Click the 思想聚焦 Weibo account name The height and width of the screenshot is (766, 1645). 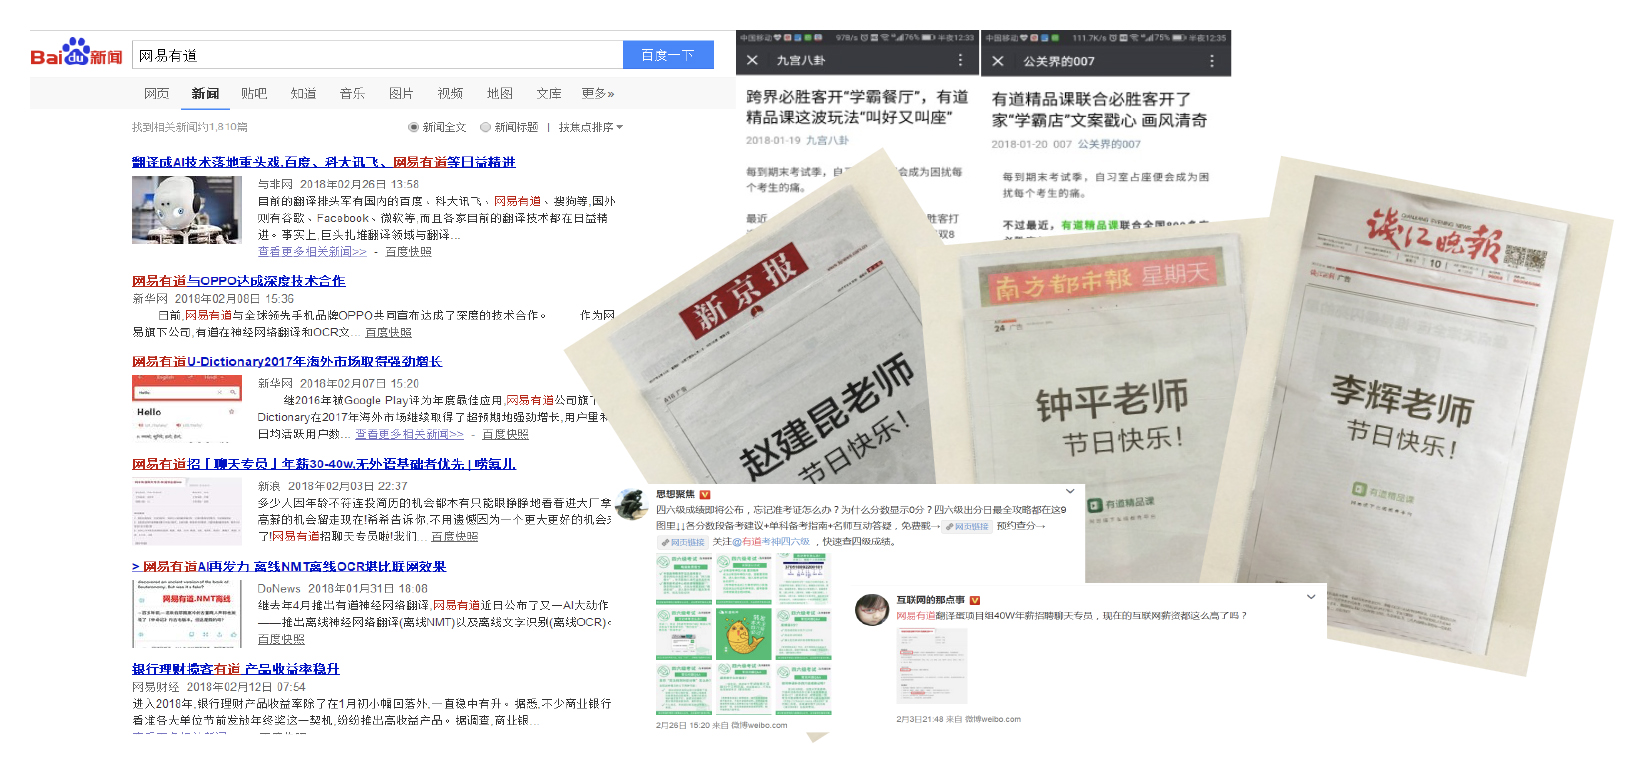[x=675, y=494]
